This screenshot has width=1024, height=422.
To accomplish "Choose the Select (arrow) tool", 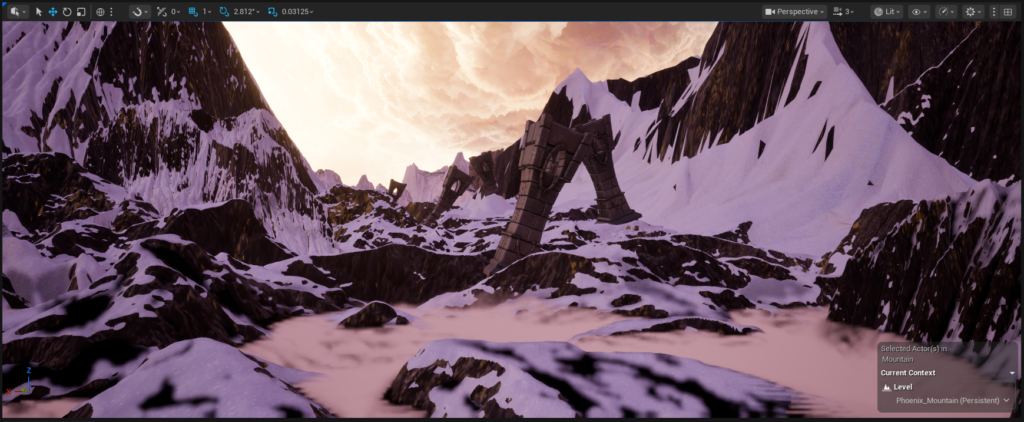I will pyautogui.click(x=39, y=11).
